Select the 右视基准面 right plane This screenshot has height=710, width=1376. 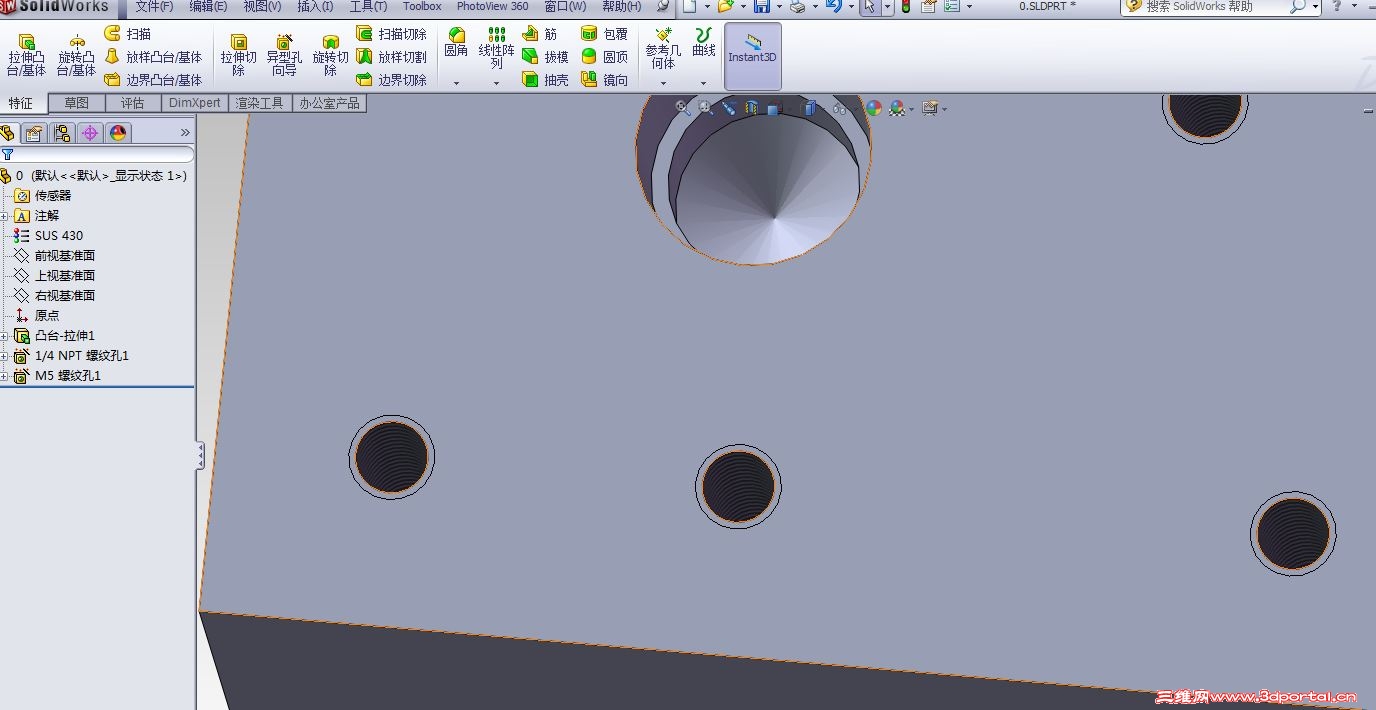click(65, 296)
